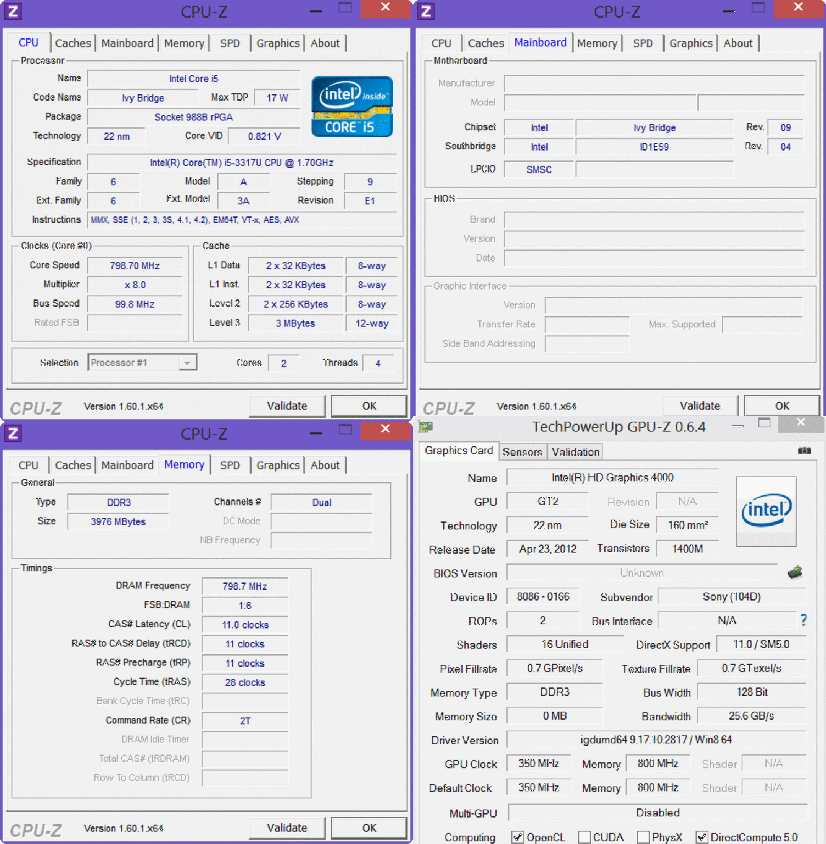Click Validate in the Memory window
Image resolution: width=826 pixels, height=844 pixels.
[287, 828]
